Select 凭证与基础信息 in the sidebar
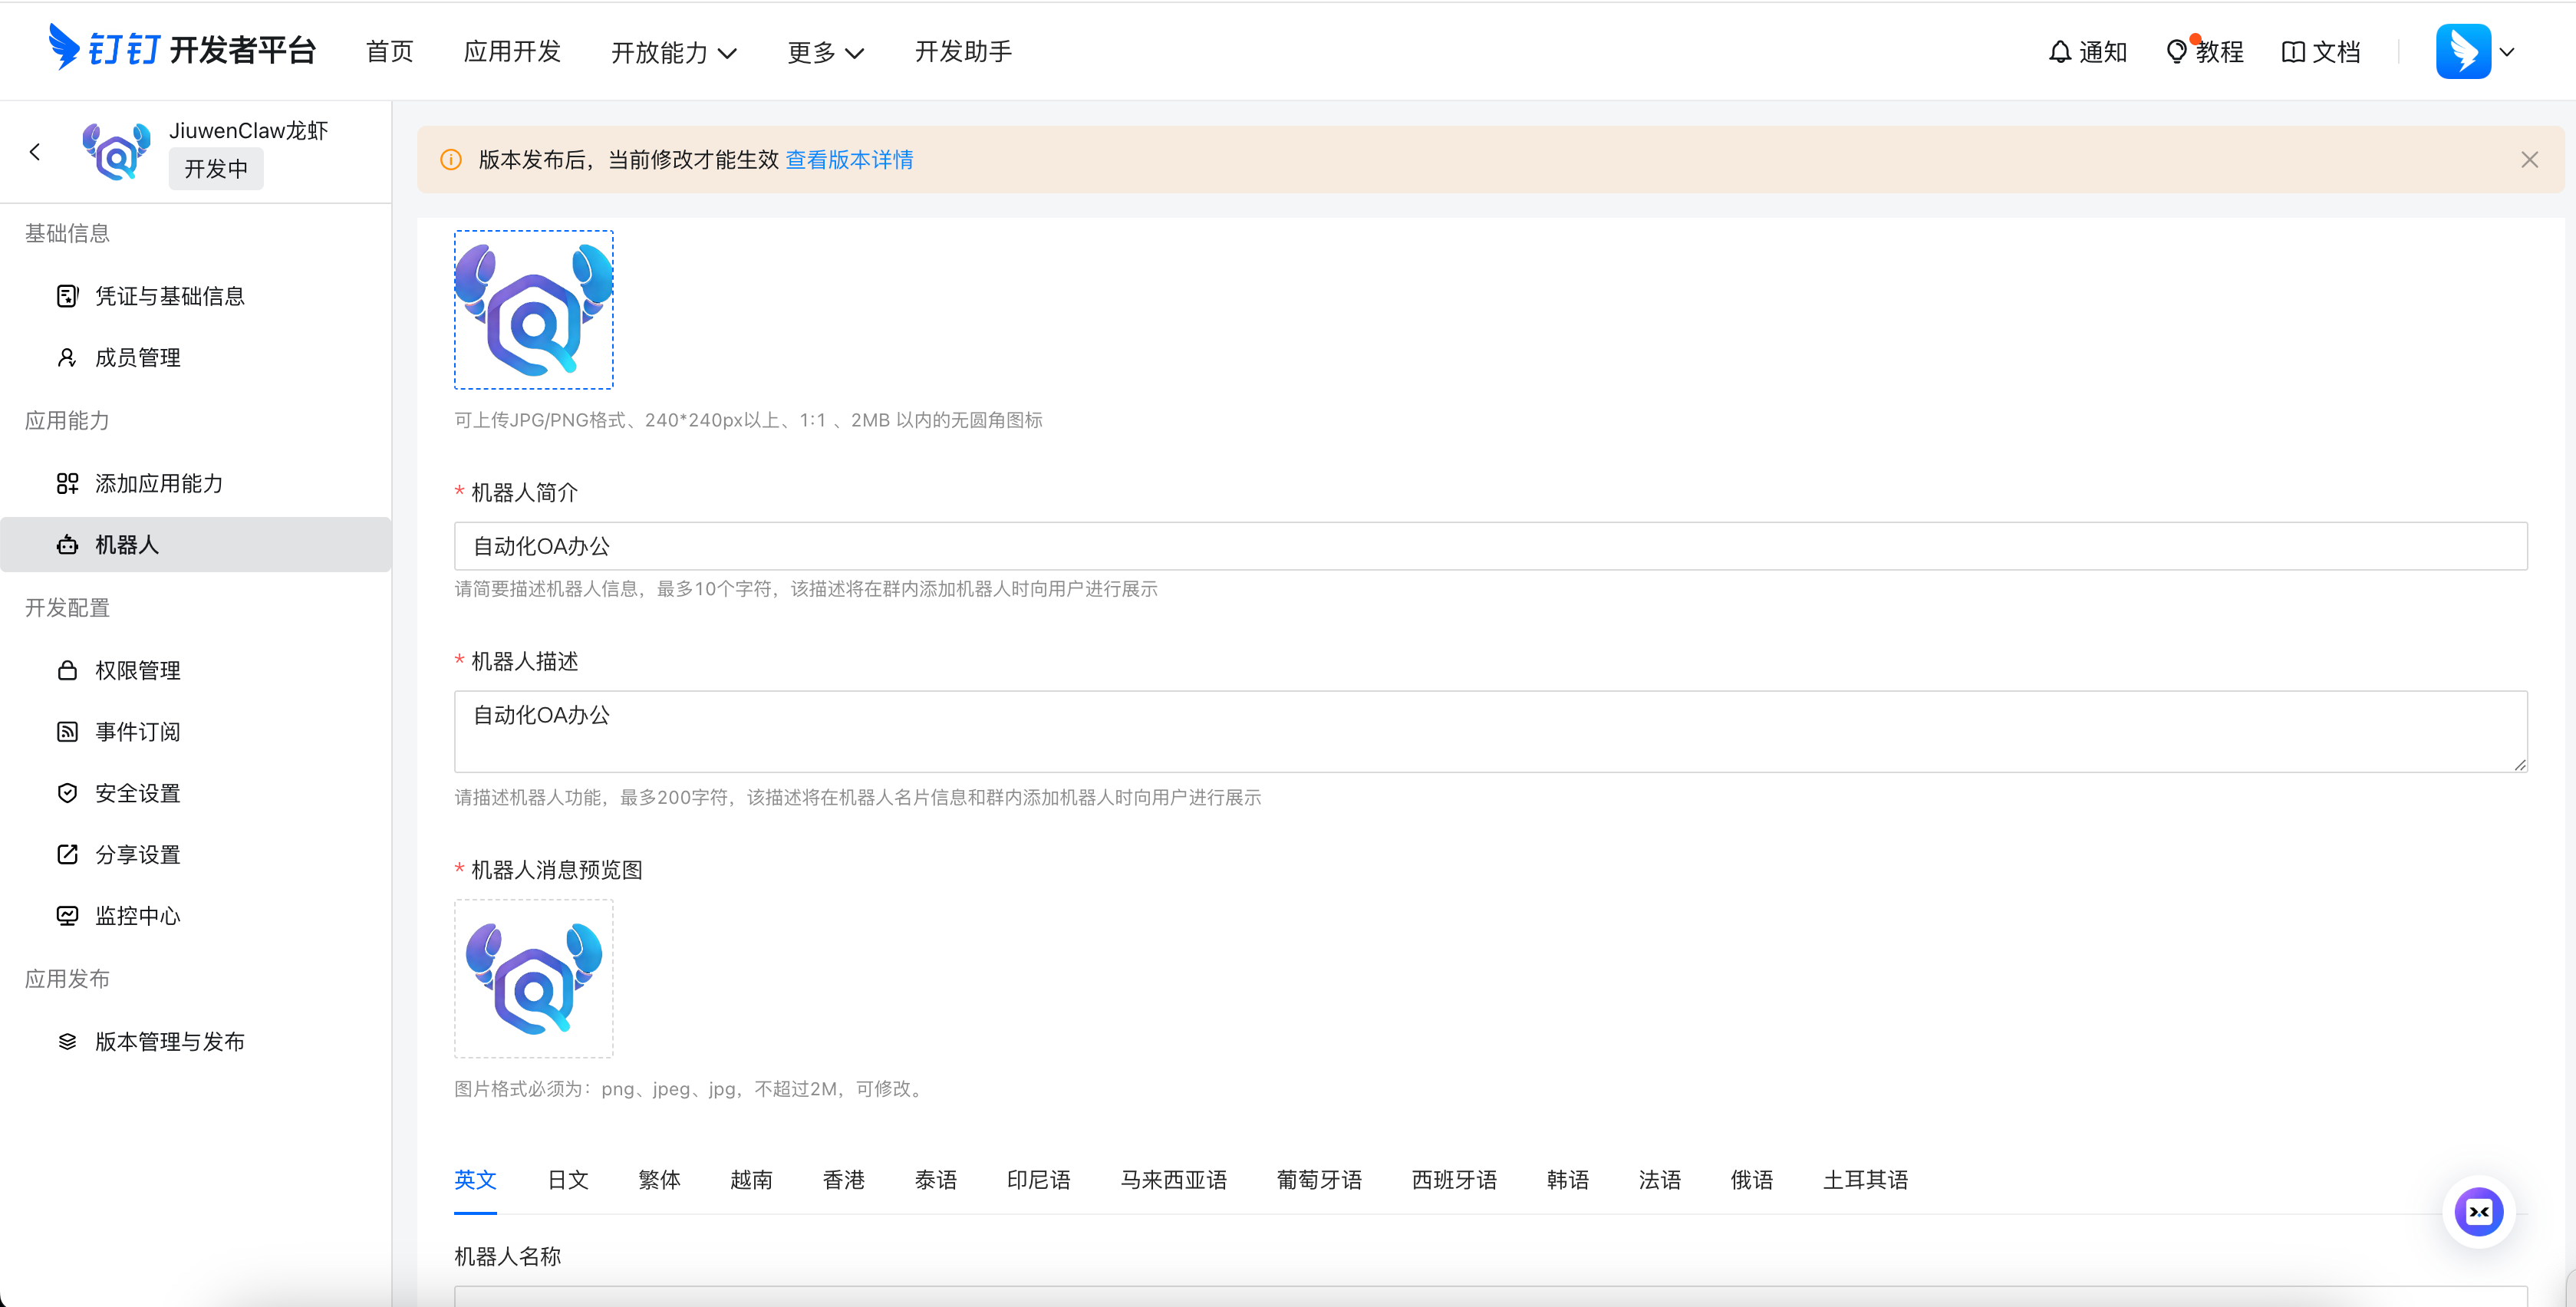Screen dimensions: 2576x1307 pos(169,295)
